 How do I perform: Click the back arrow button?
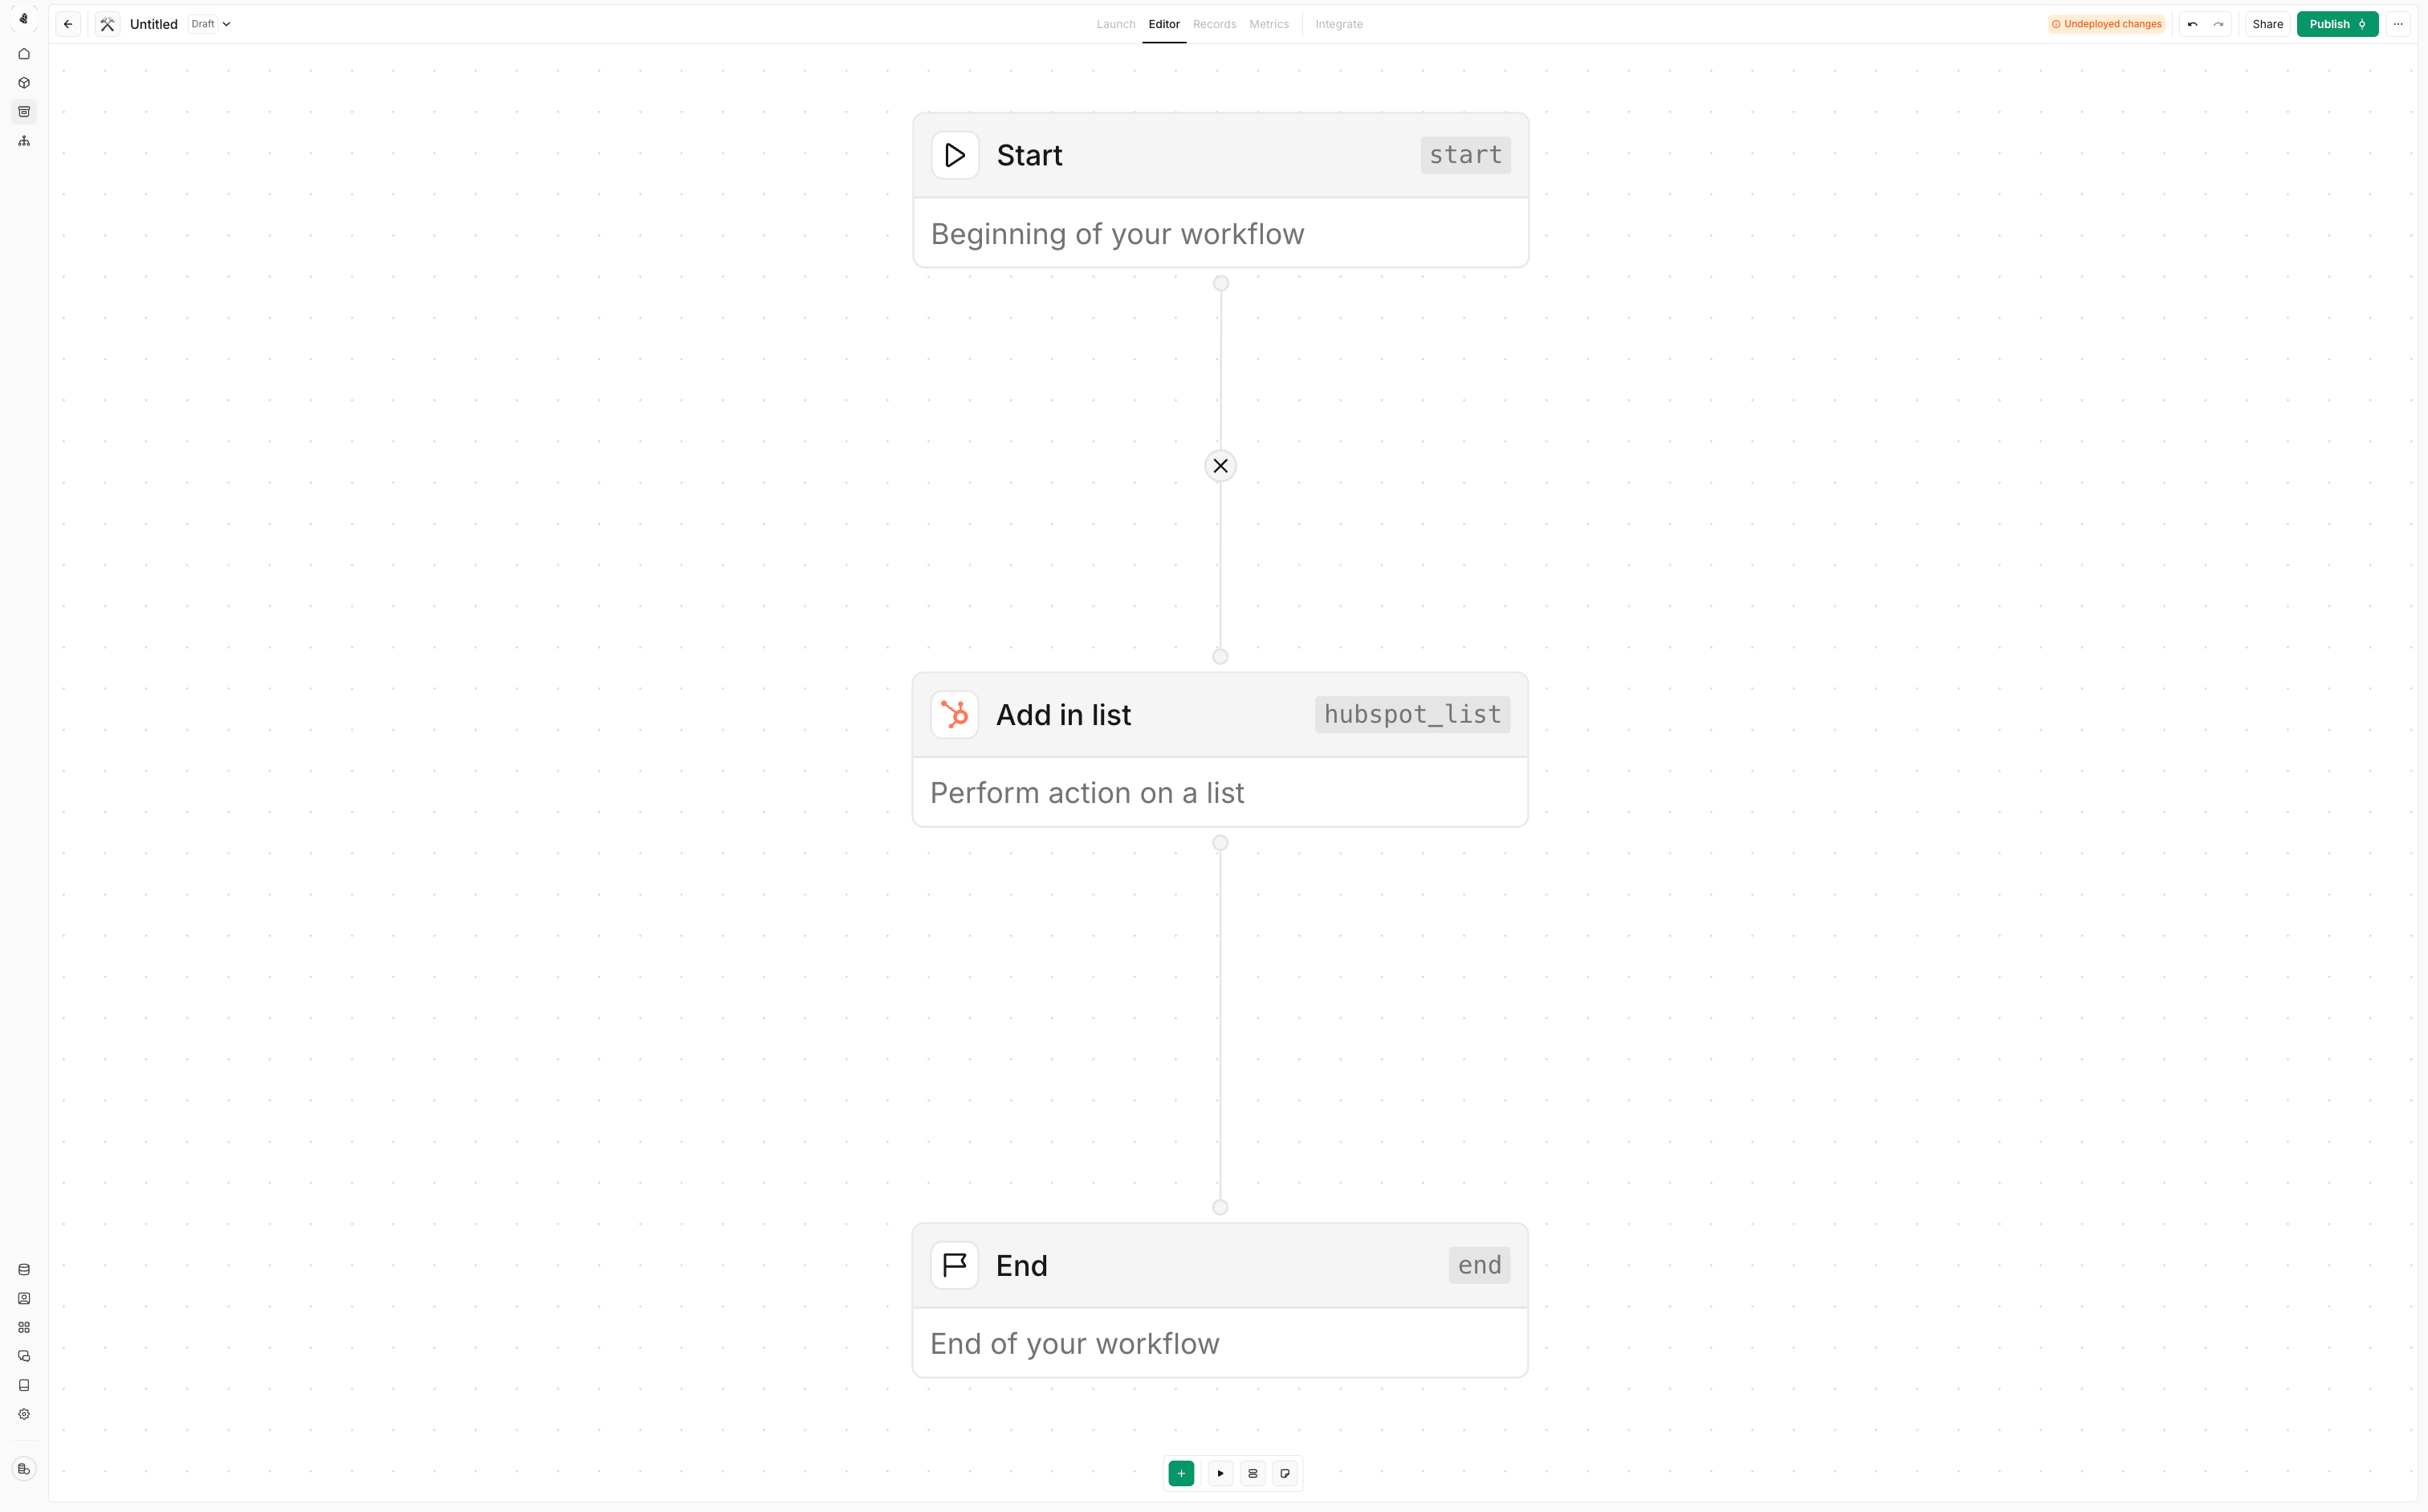point(68,24)
